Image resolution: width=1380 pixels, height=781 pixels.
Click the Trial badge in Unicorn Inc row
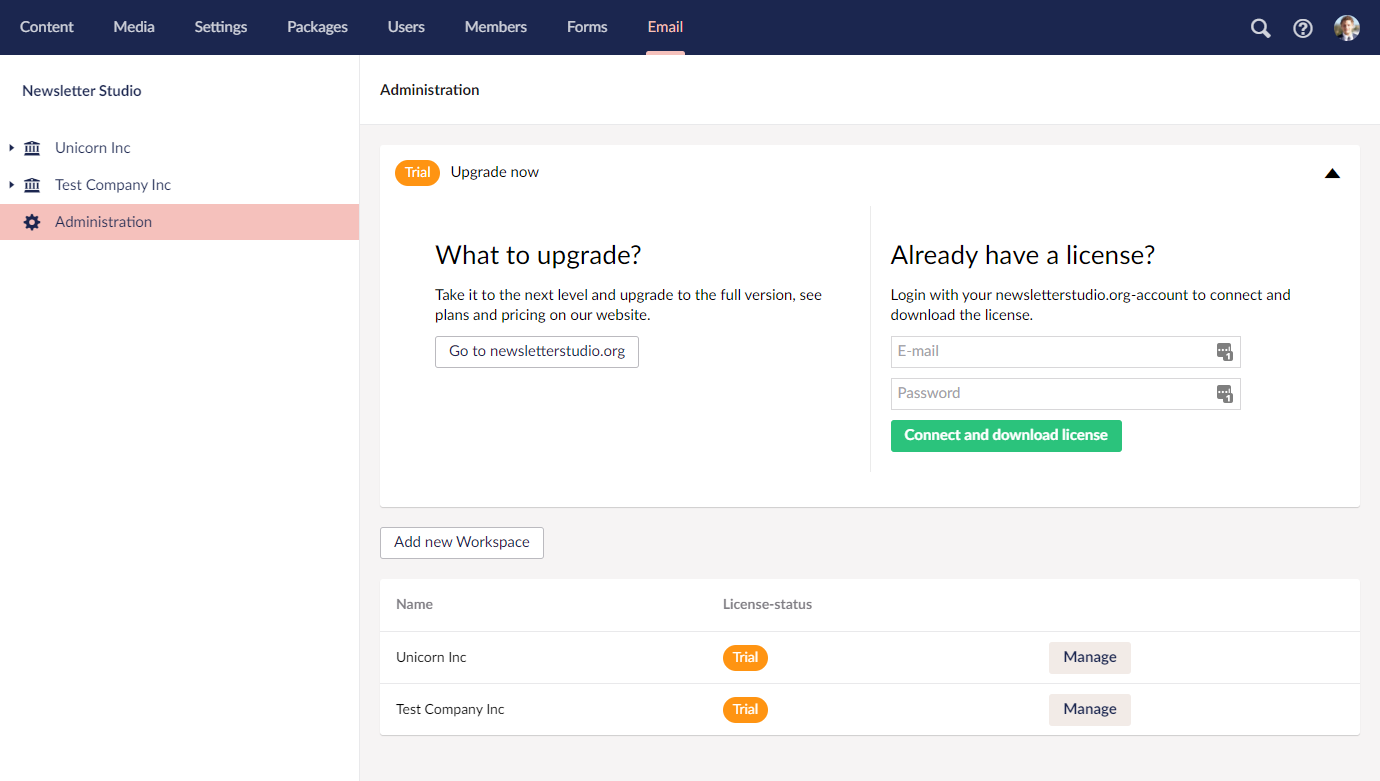click(x=745, y=658)
